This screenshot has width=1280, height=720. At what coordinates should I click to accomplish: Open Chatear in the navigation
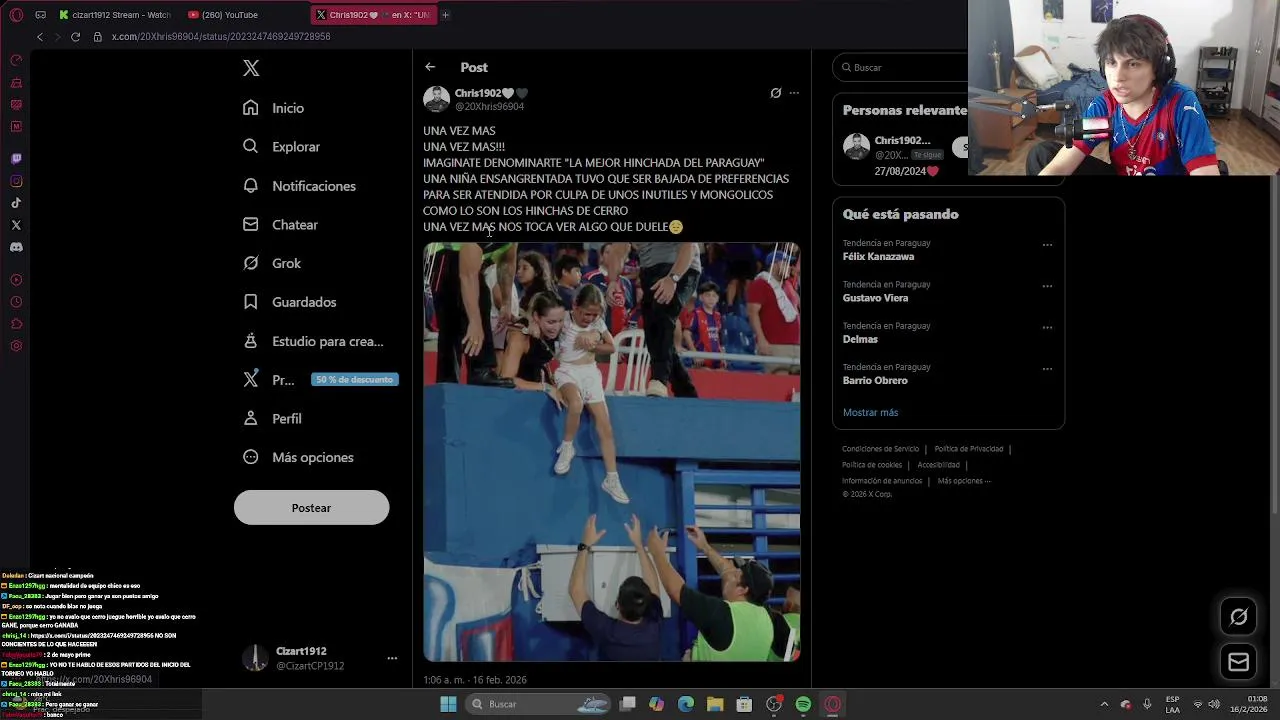[280, 225]
